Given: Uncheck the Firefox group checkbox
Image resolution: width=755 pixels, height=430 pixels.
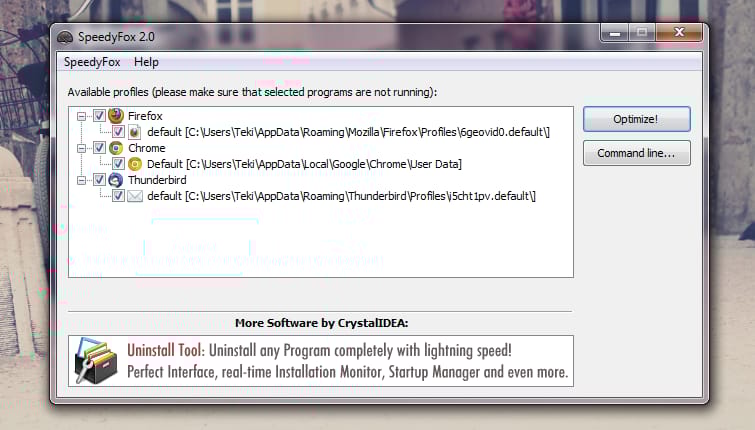Looking at the screenshot, I should coord(99,116).
